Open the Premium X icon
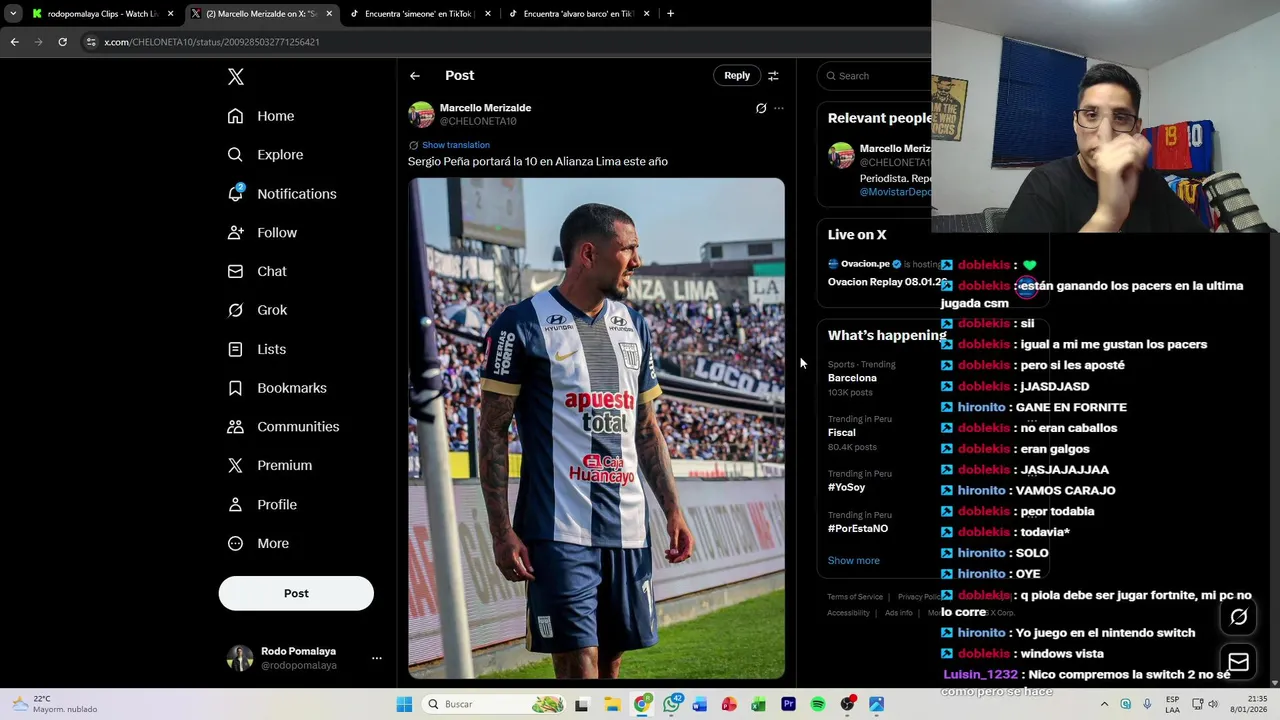Viewport: 1280px width, 720px height. click(x=235, y=465)
